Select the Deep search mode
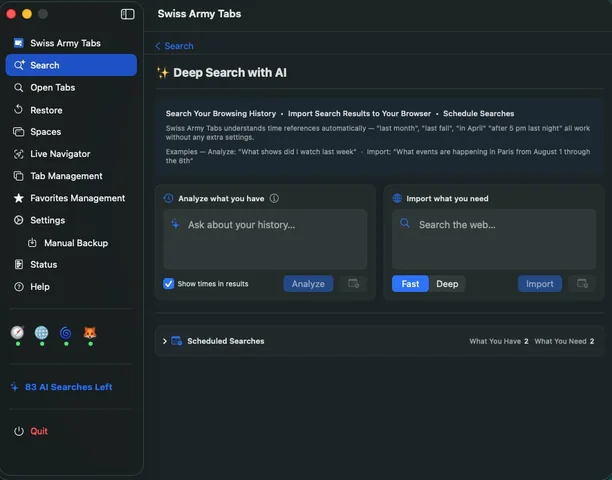Screen dimensions: 612x480 (447, 284)
